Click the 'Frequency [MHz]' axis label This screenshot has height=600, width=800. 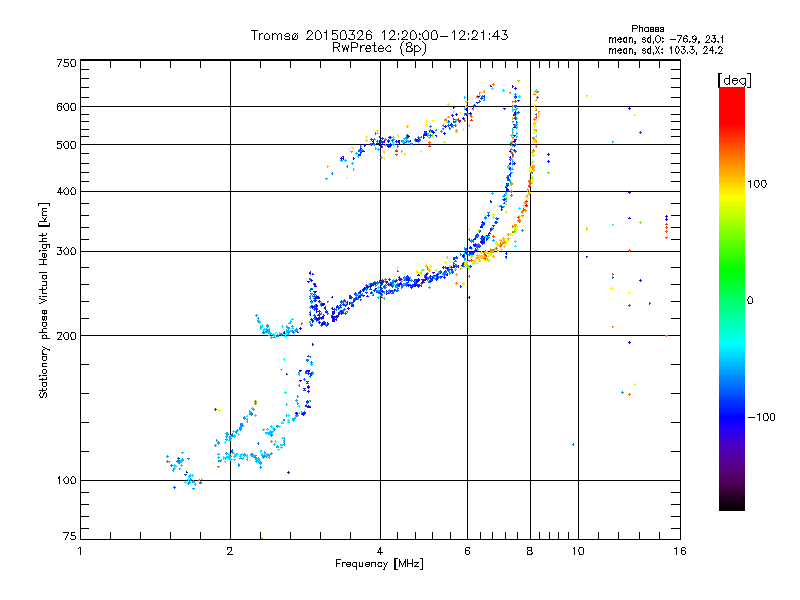379,564
